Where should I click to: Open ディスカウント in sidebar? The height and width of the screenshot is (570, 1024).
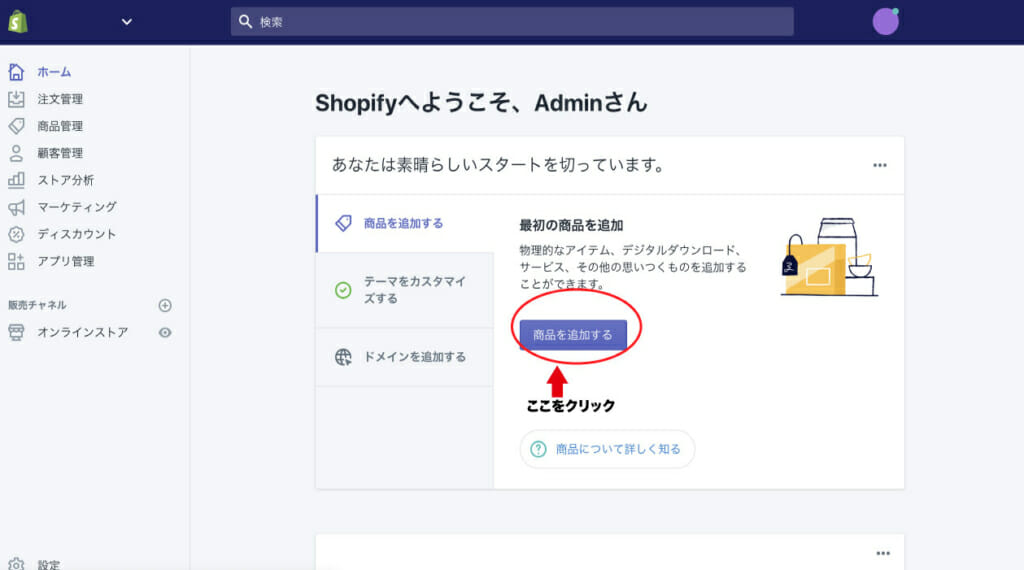coord(76,234)
